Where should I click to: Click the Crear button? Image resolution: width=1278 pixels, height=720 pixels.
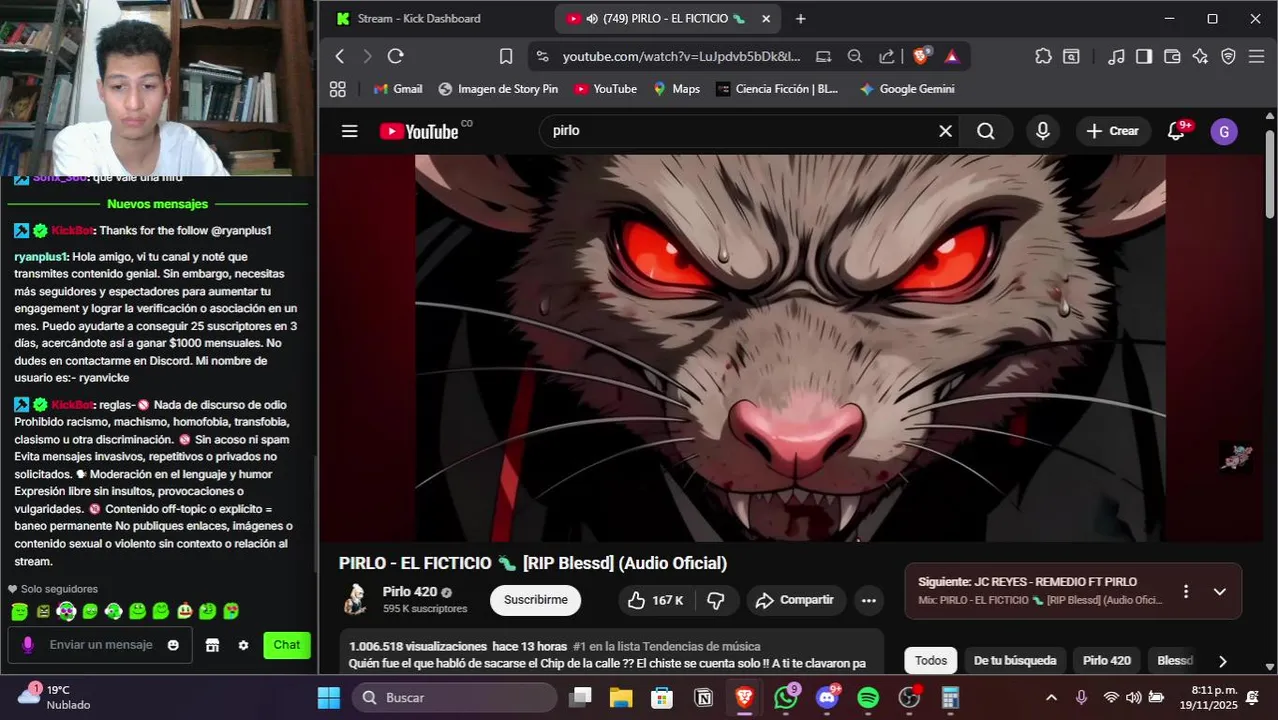1112,131
